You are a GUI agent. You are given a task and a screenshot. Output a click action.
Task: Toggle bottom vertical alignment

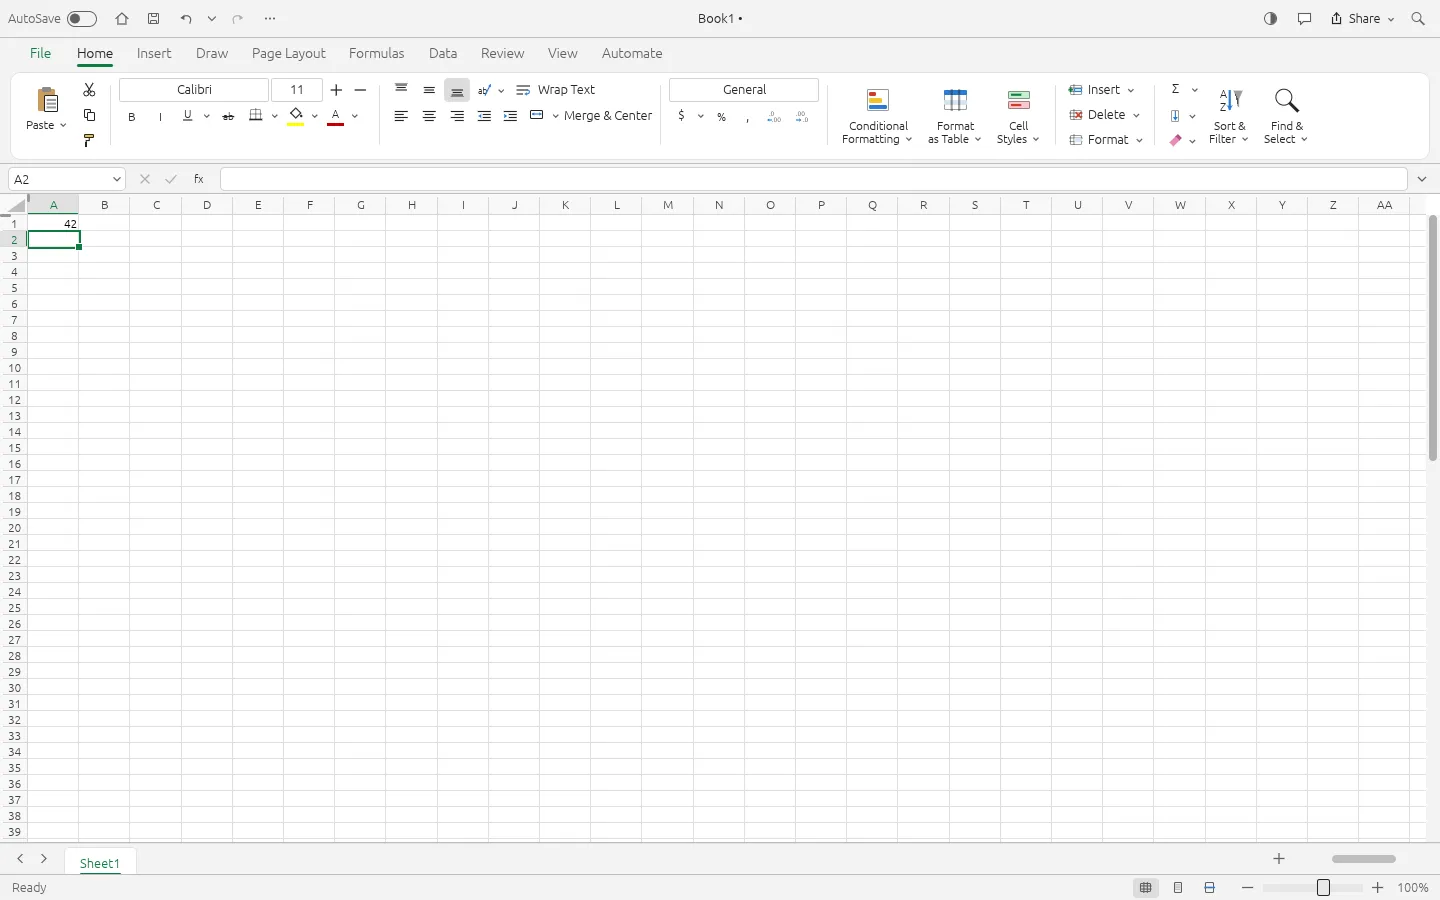tap(457, 90)
